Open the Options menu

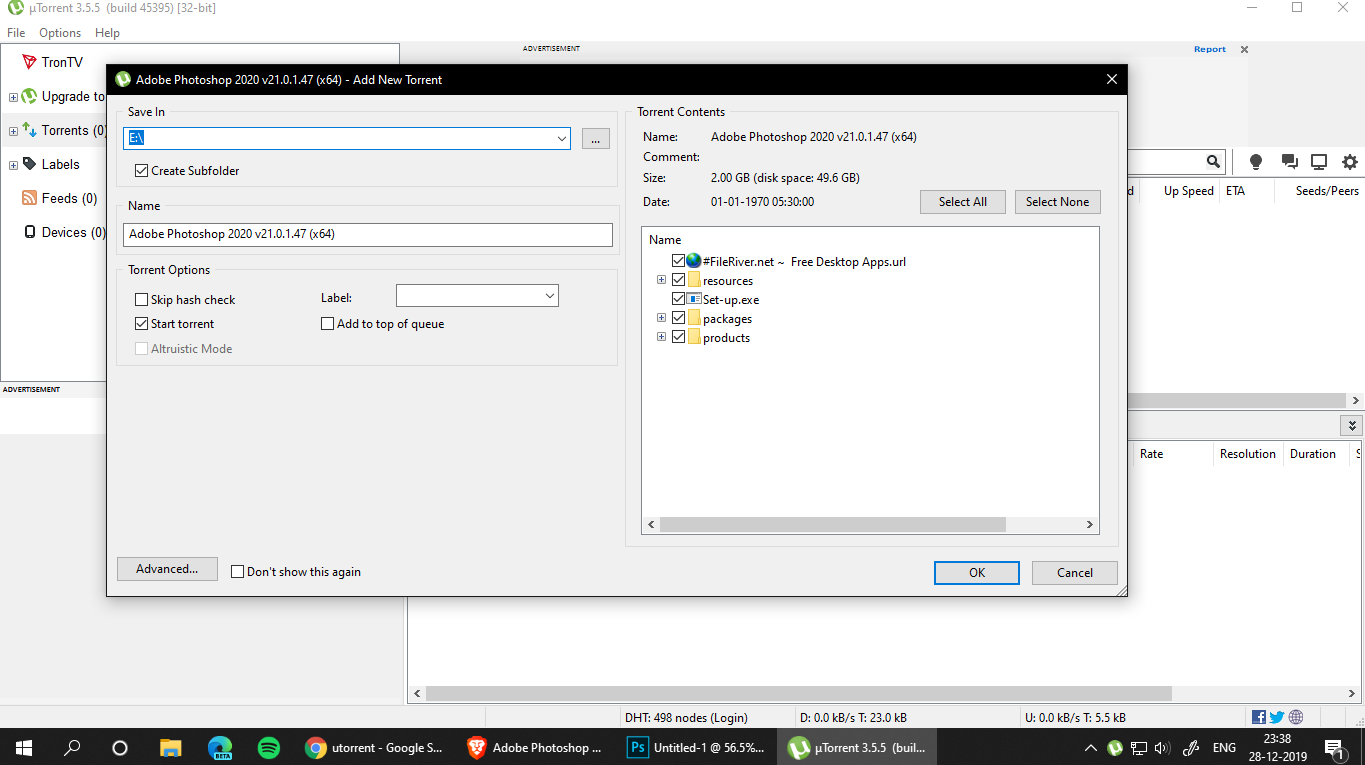(x=60, y=33)
